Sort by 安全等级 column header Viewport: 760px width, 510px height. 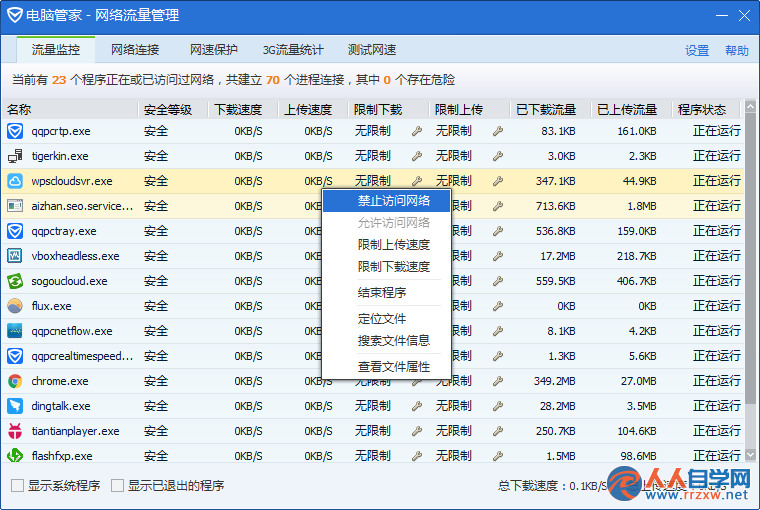tap(173, 110)
